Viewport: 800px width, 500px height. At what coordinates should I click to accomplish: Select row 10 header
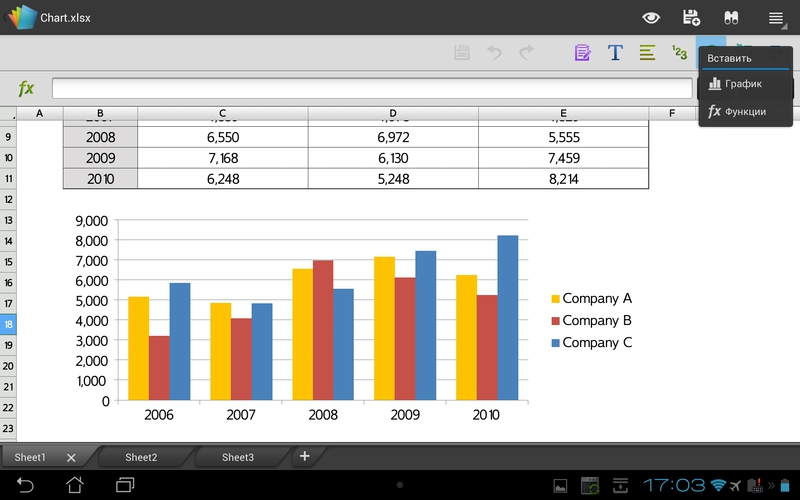8,158
